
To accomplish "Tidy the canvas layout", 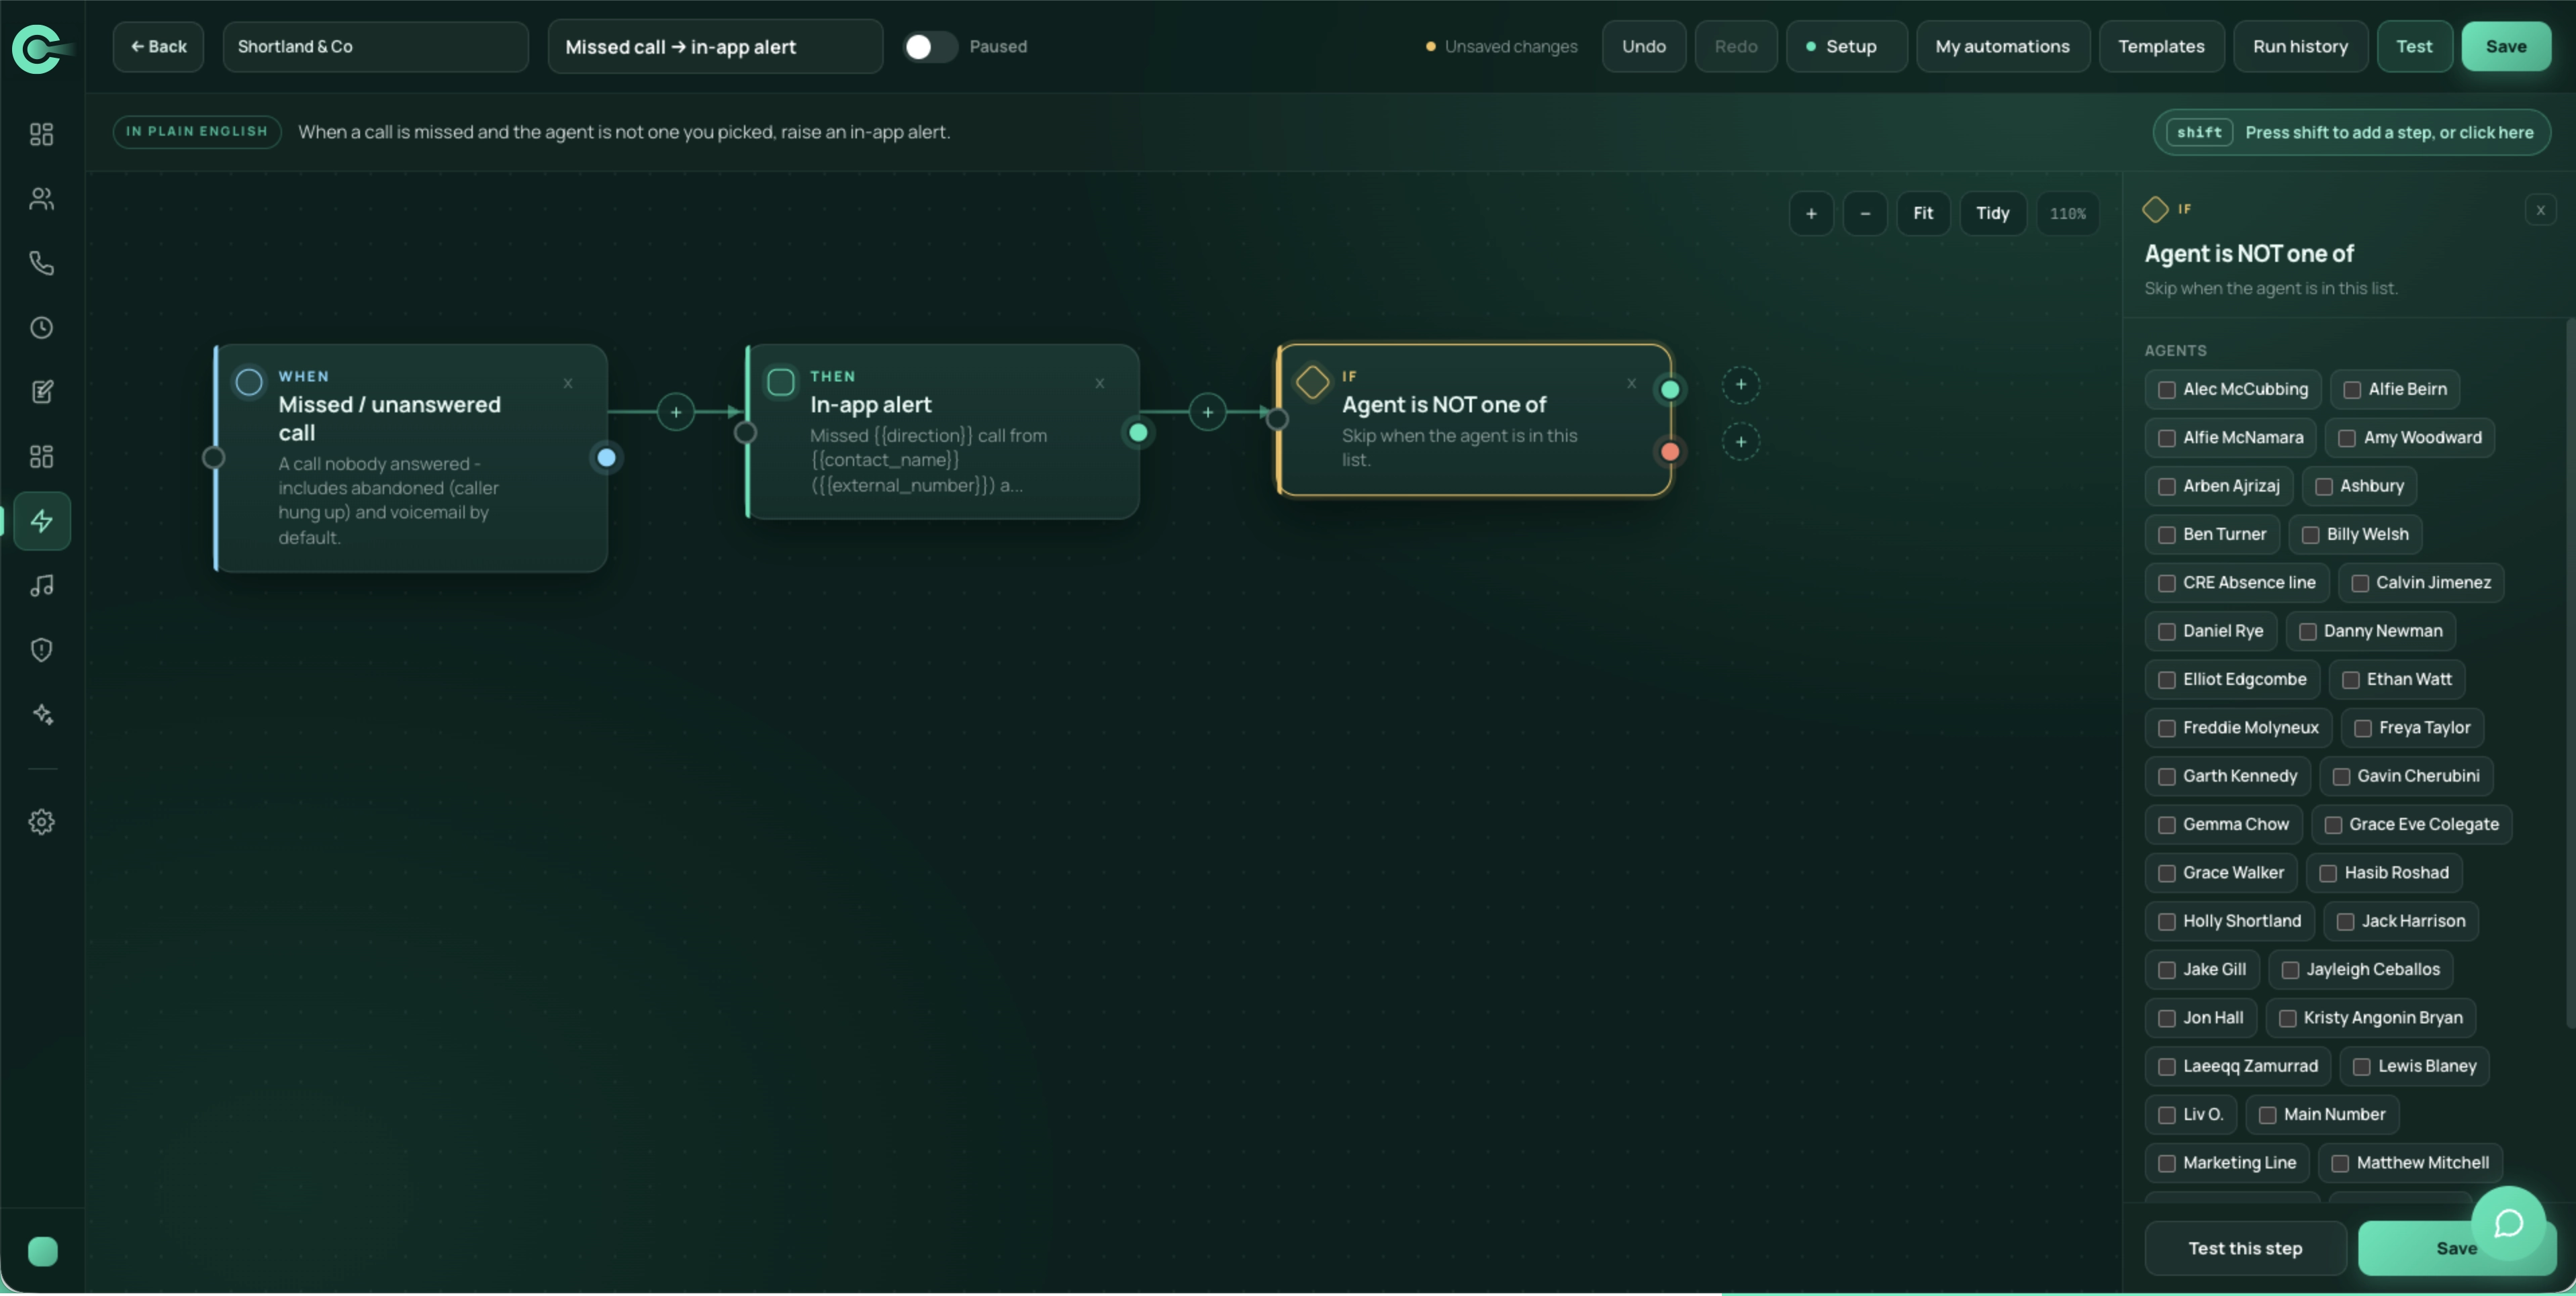I will click(x=1992, y=213).
